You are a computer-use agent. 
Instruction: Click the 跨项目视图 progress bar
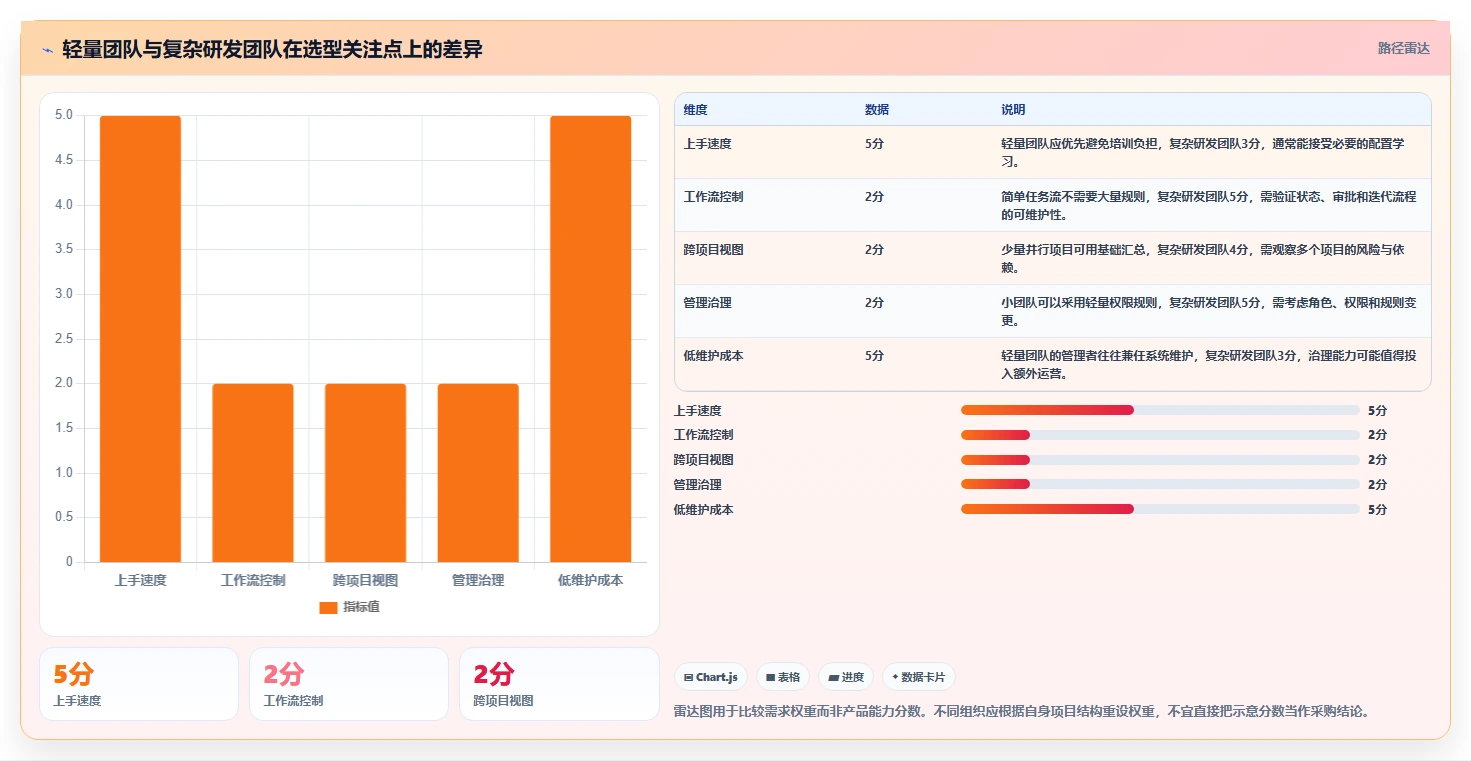pos(1160,460)
